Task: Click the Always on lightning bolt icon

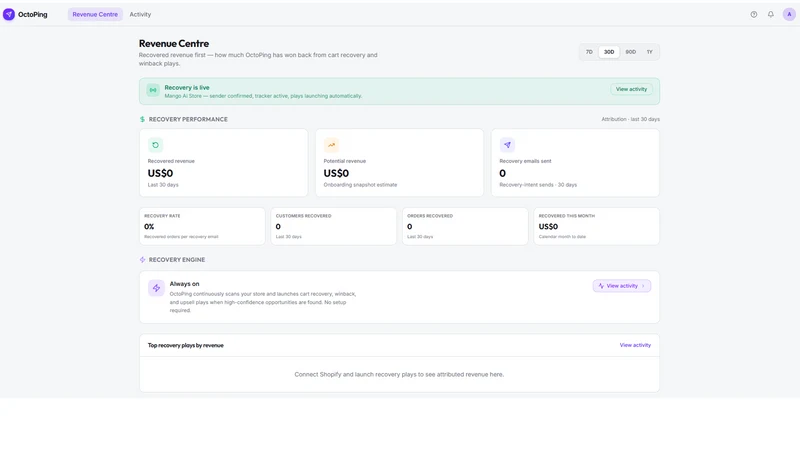Action: pyautogui.click(x=156, y=288)
